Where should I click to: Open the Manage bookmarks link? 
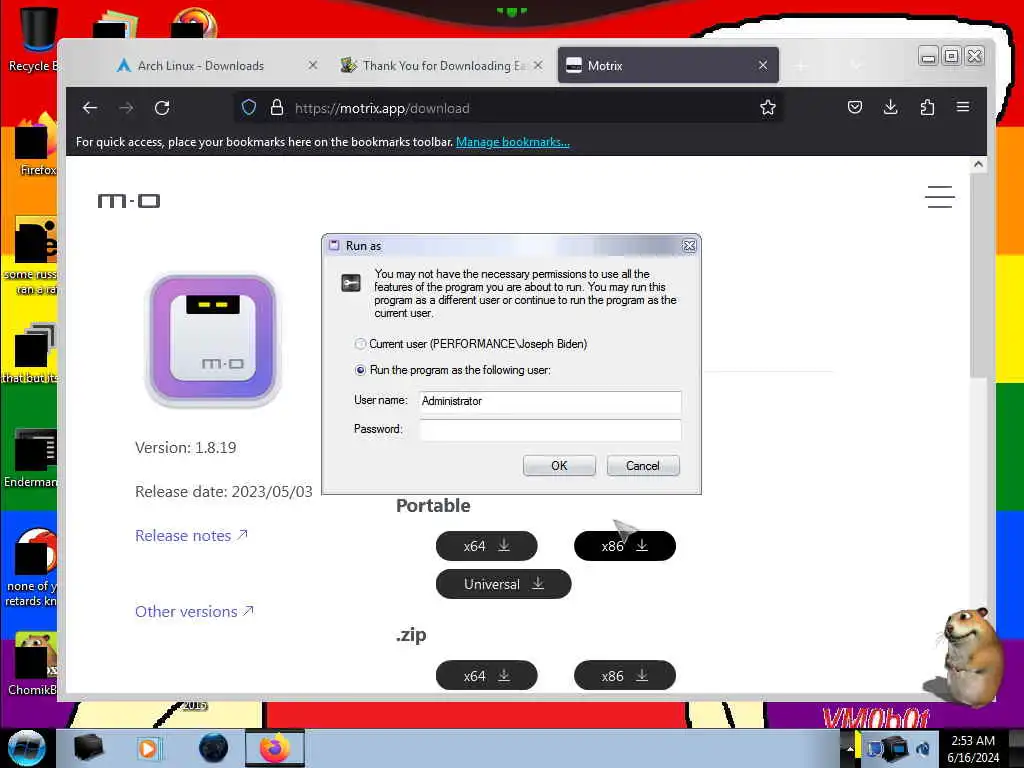click(513, 142)
